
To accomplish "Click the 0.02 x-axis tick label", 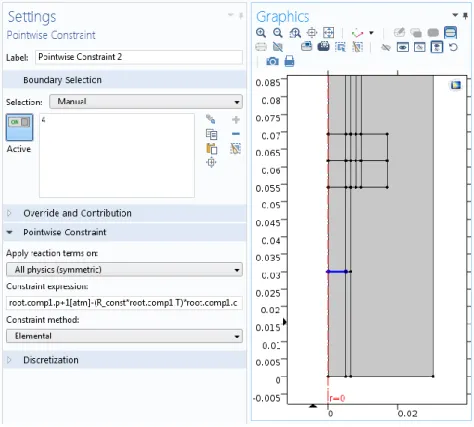I will pos(408,414).
